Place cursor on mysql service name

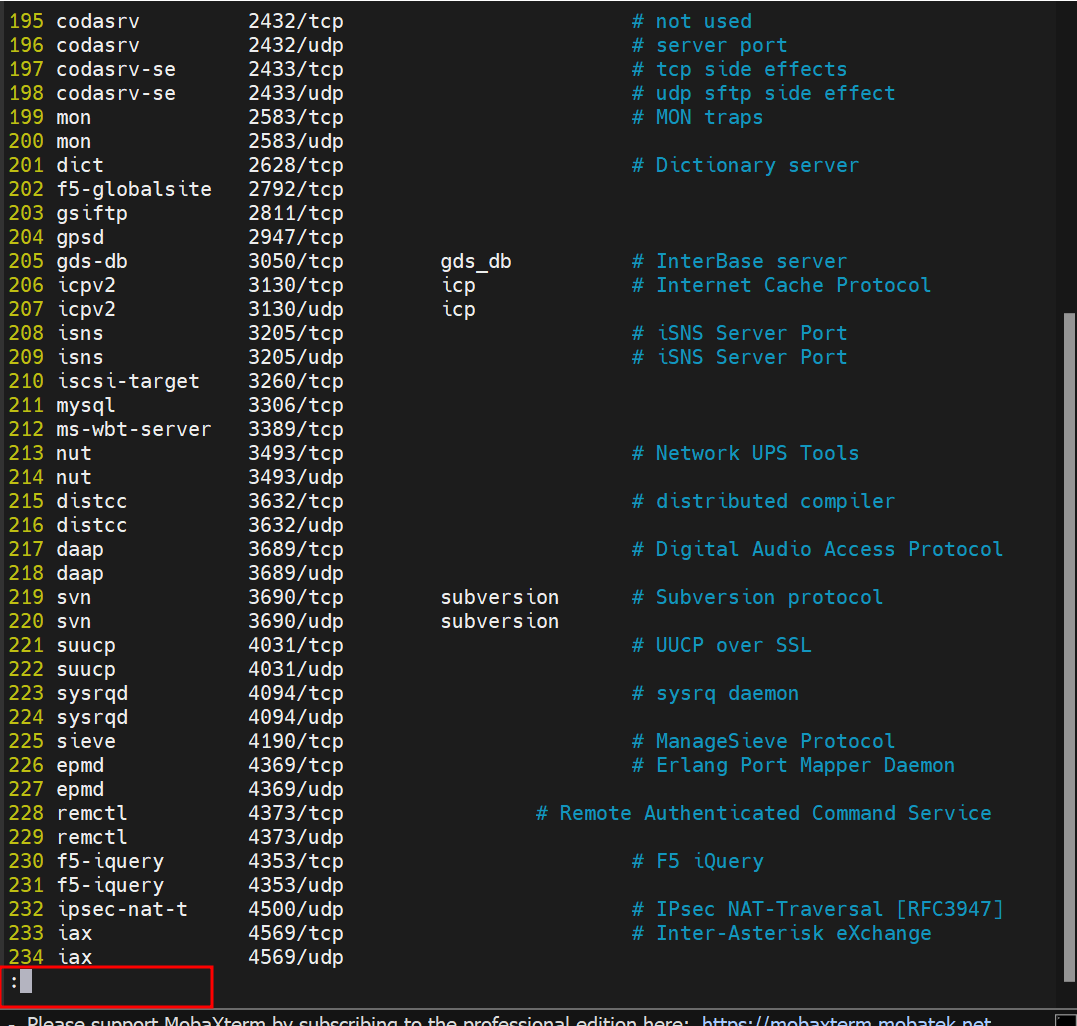pos(86,405)
